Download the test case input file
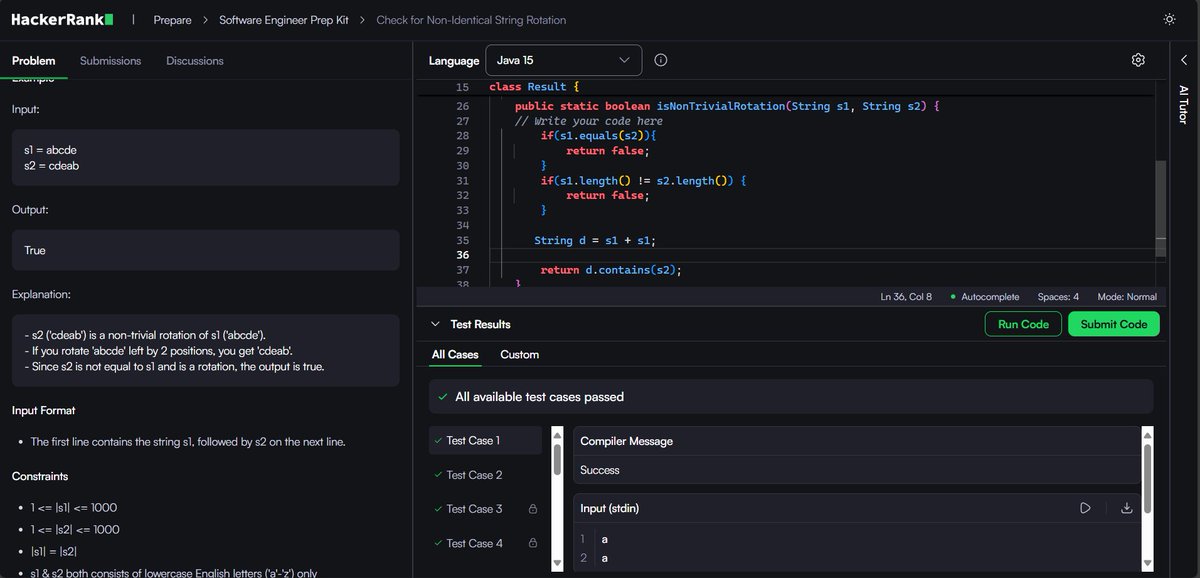 tap(1126, 508)
